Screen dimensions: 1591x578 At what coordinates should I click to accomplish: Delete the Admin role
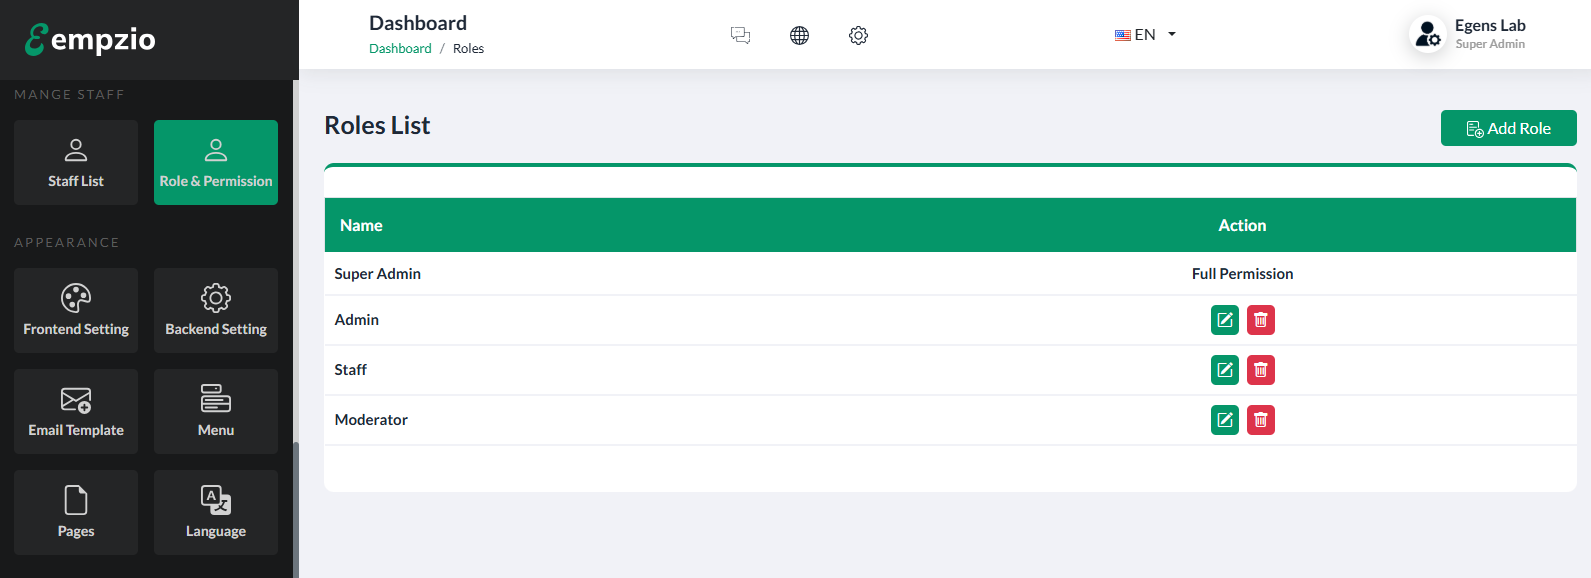pos(1260,320)
